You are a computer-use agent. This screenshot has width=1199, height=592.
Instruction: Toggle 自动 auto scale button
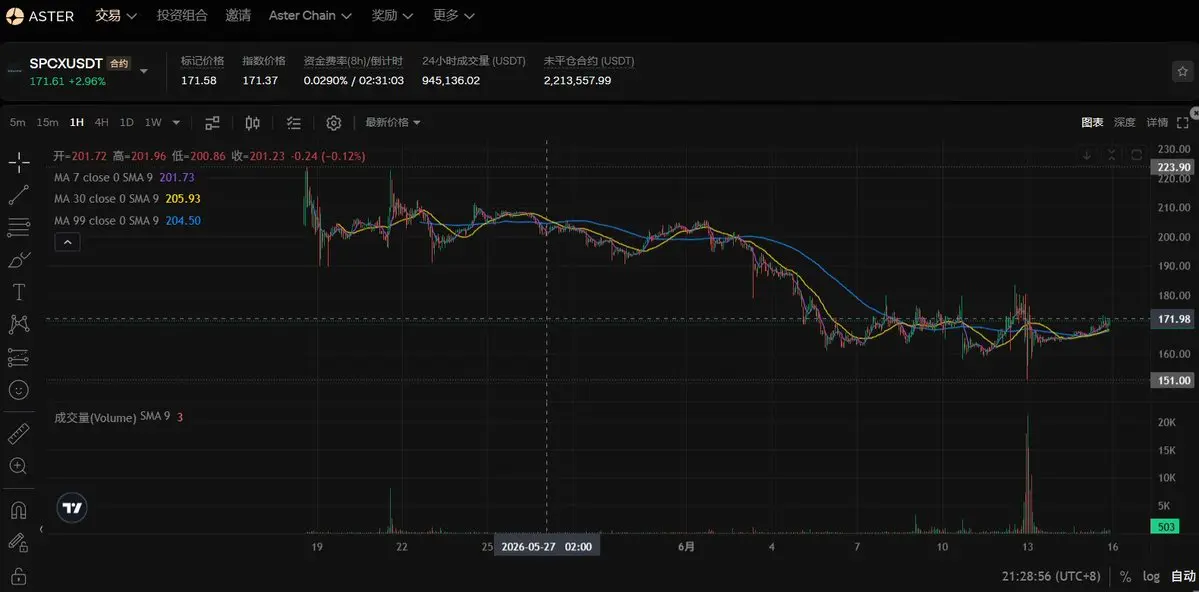[x=1183, y=576]
